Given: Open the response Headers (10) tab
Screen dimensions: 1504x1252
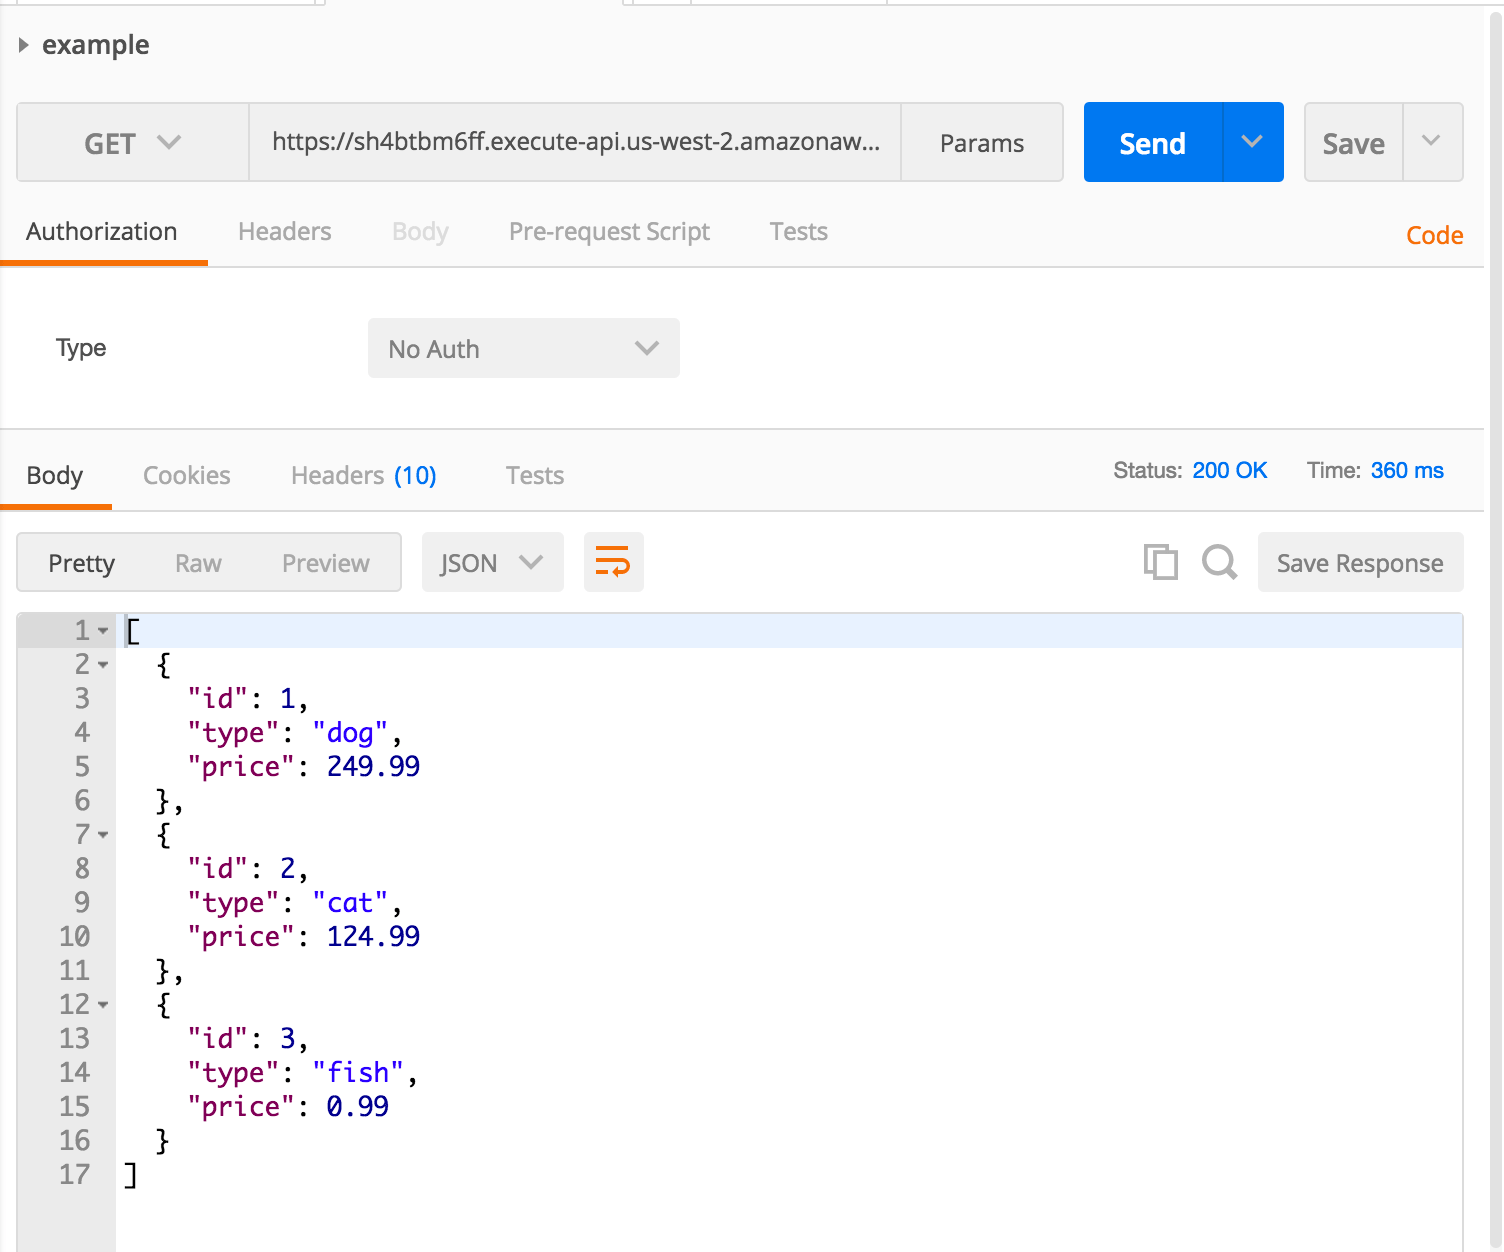Looking at the screenshot, I should click(364, 476).
